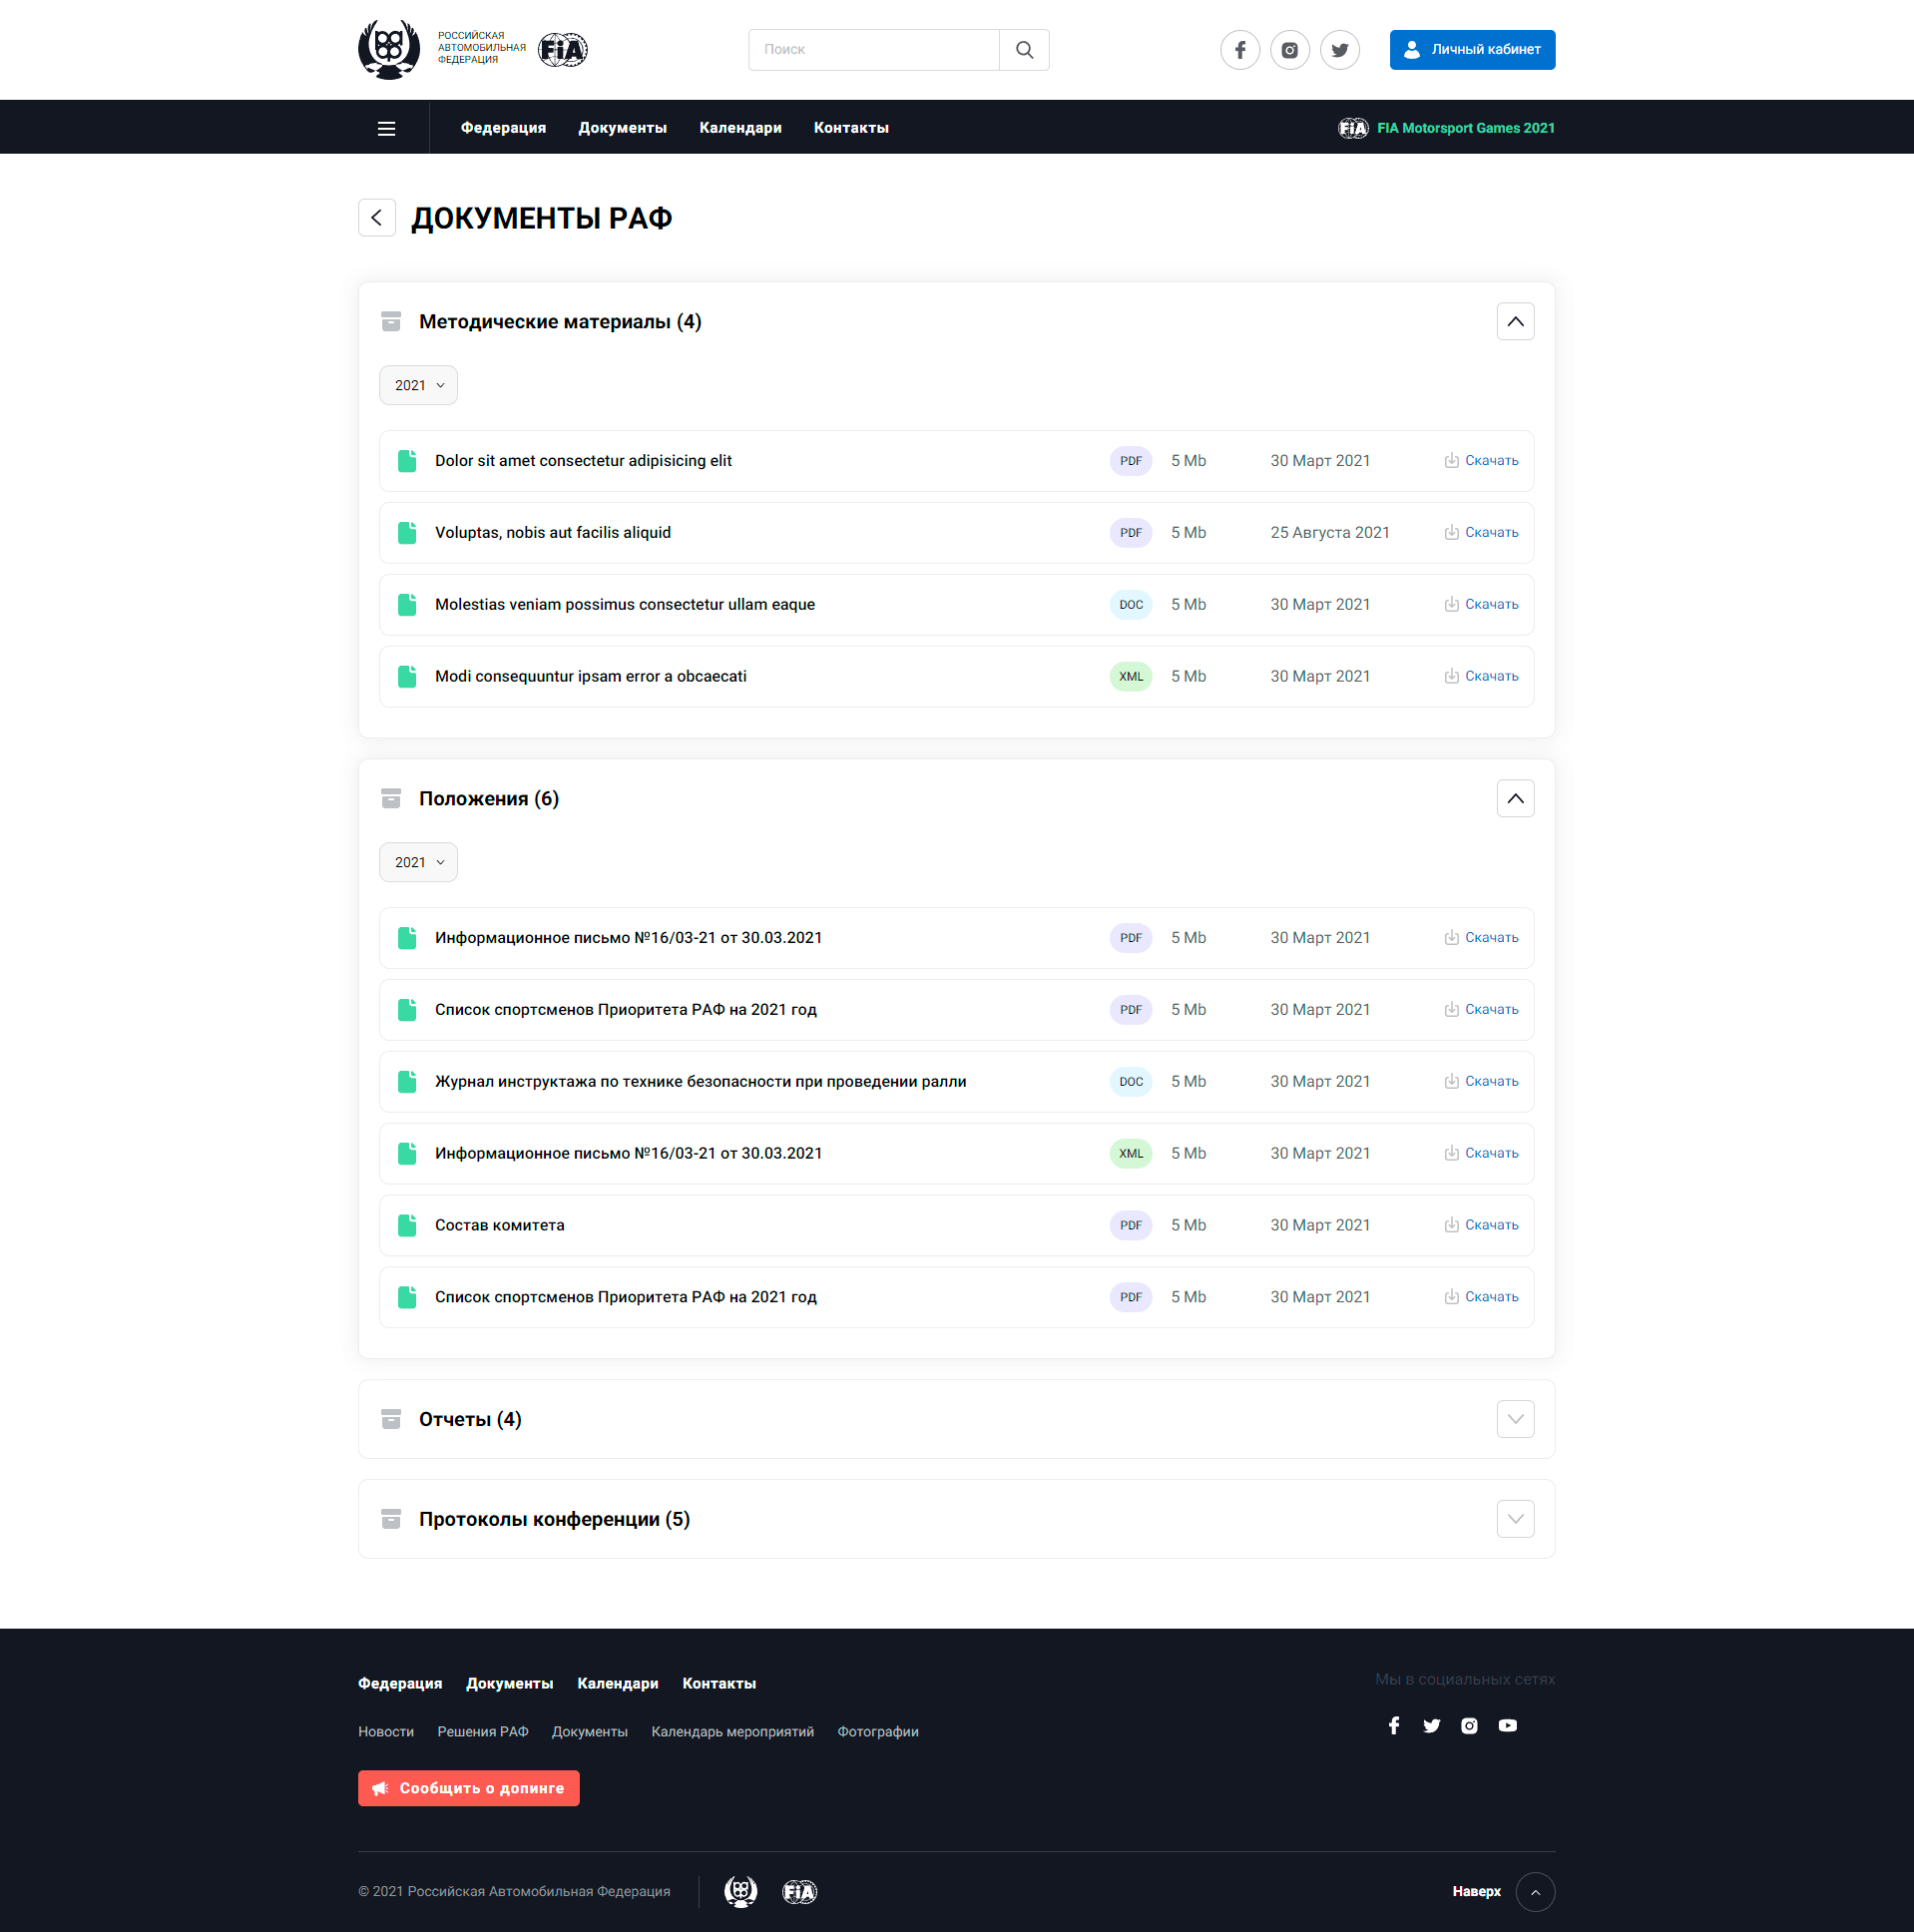Open Фотографии footer link
The image size is (1914, 1932).
[x=878, y=1731]
